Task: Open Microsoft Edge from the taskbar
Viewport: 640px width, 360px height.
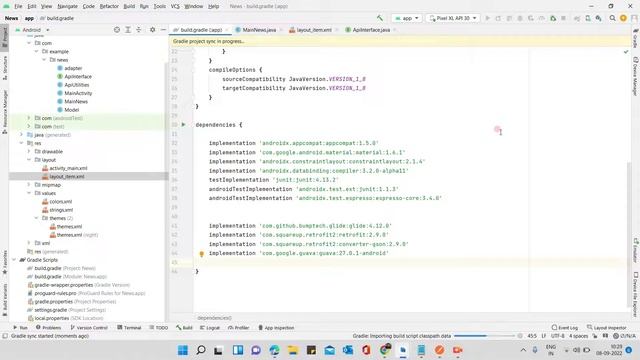Action: pos(274,350)
